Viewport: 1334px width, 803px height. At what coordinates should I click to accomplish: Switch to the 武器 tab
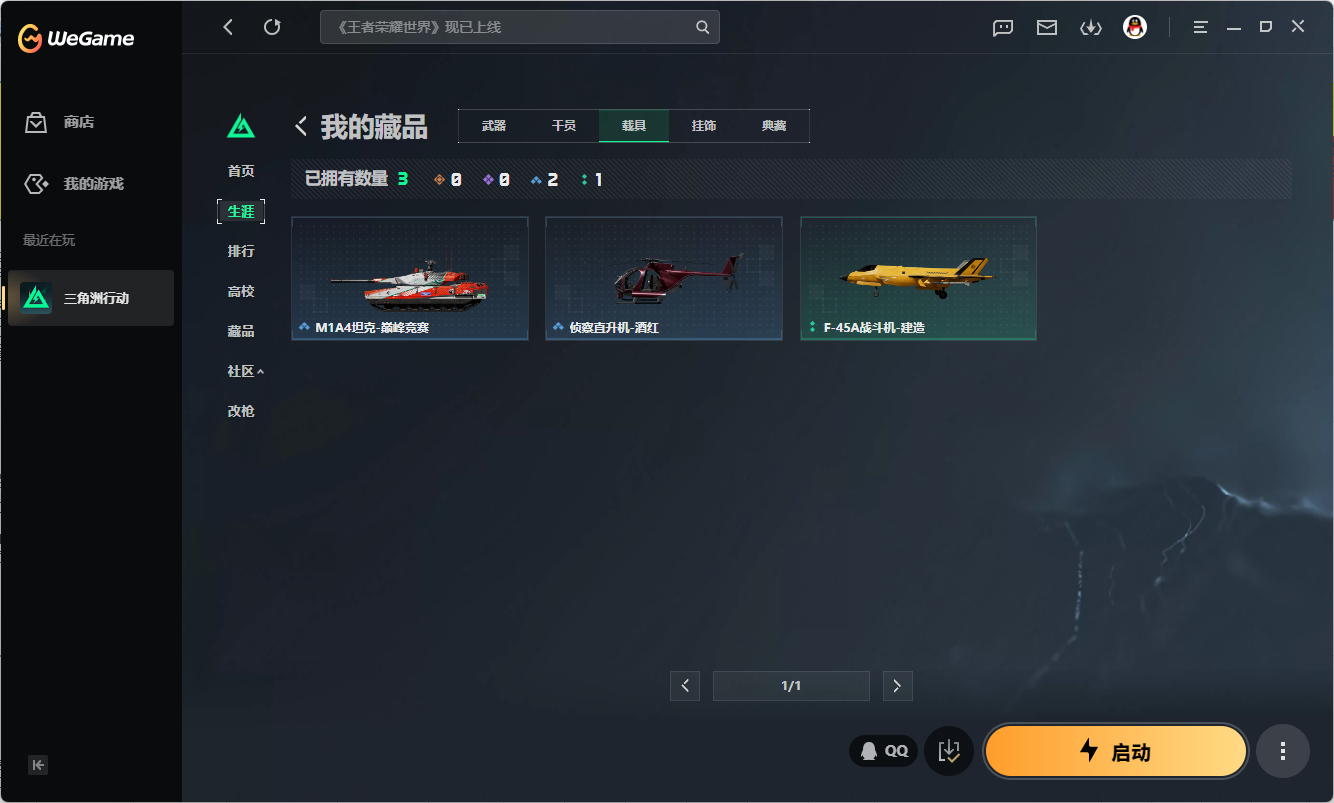click(494, 126)
